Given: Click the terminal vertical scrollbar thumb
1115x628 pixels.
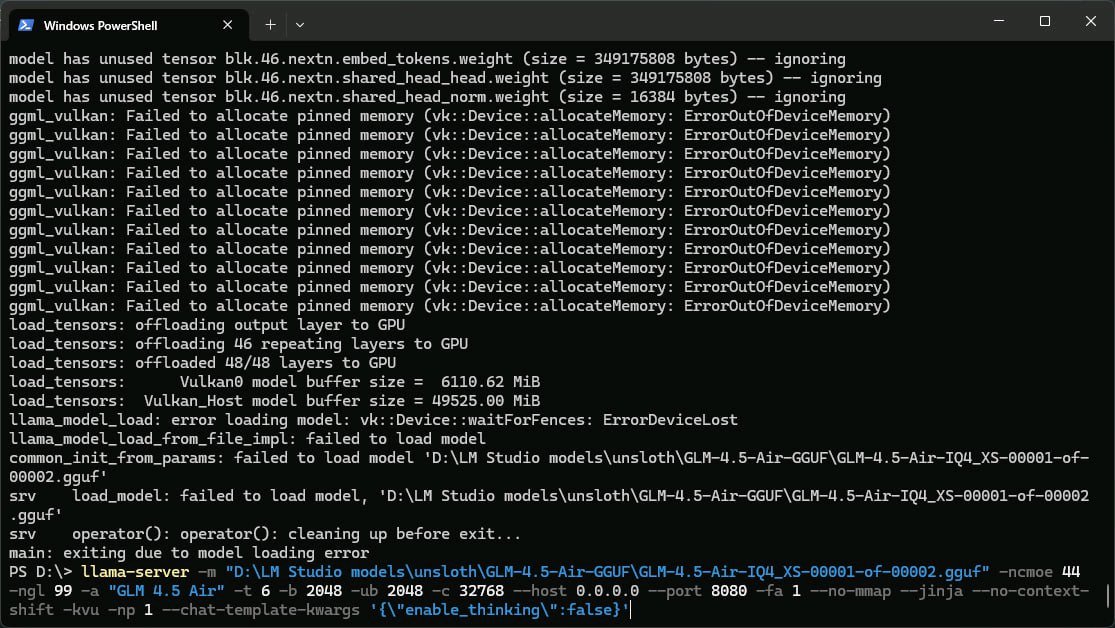Looking at the screenshot, I should [1109, 596].
